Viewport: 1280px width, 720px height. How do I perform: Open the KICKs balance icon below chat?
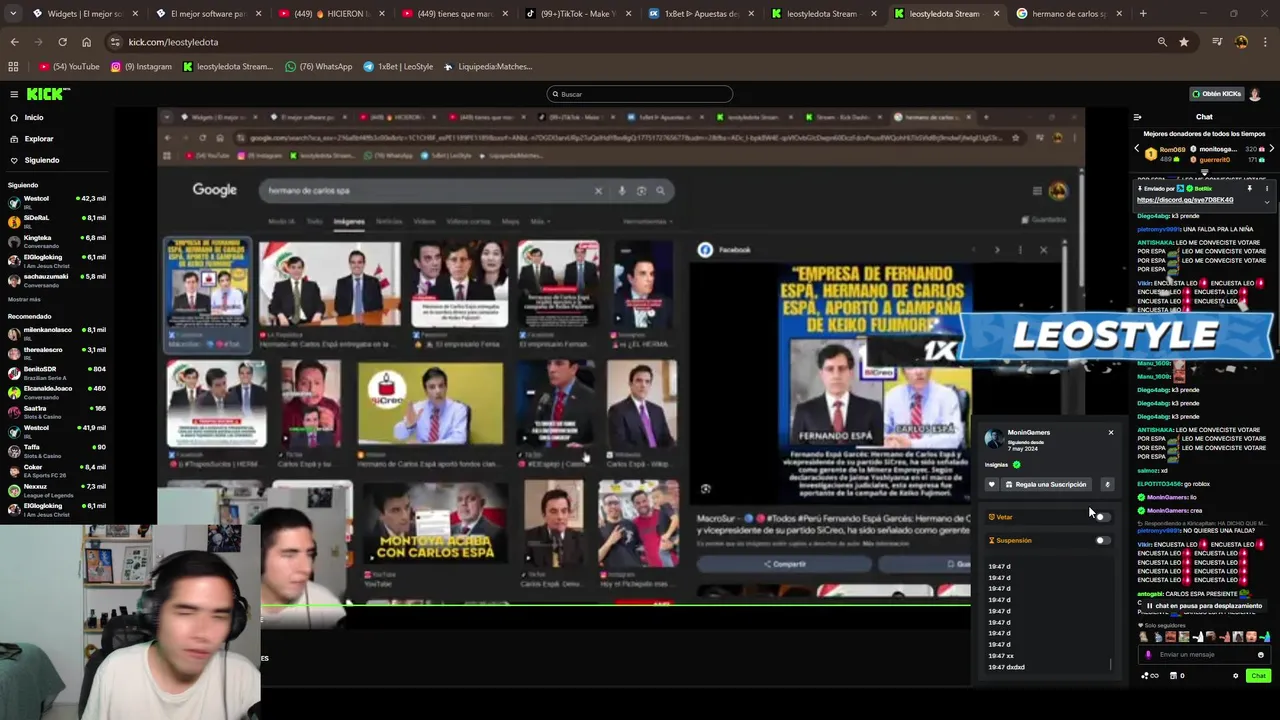[x=1151, y=676]
